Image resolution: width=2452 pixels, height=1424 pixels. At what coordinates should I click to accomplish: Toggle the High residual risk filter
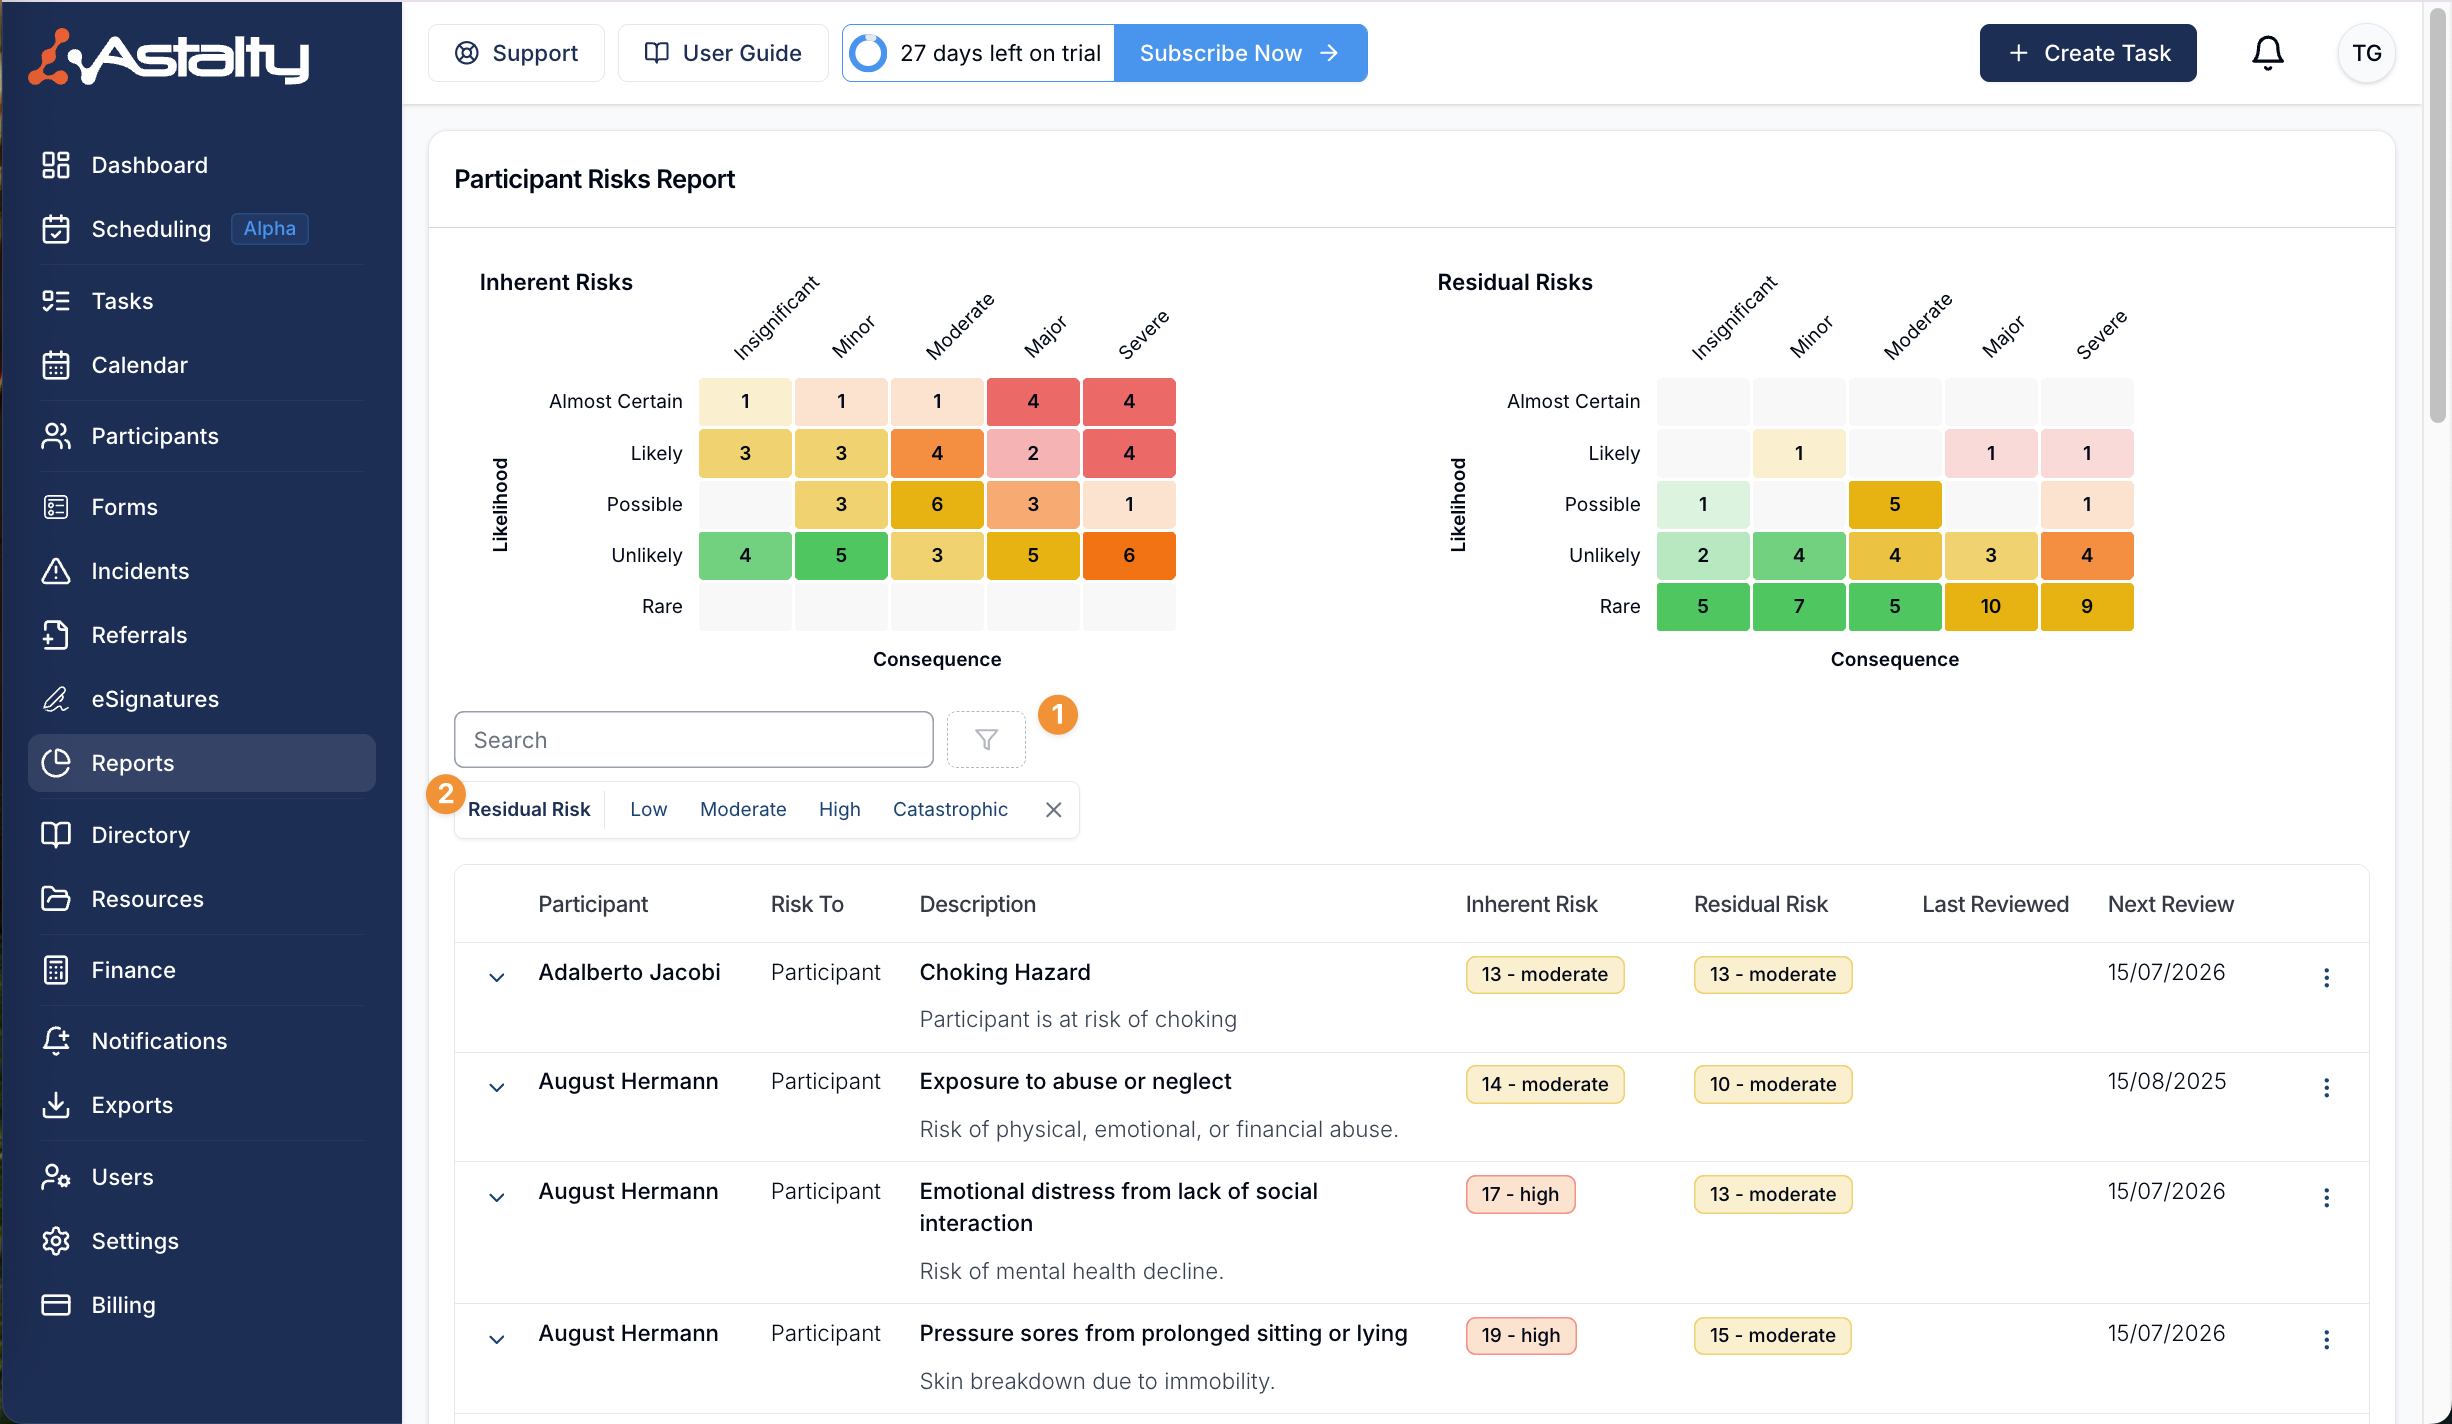point(839,809)
